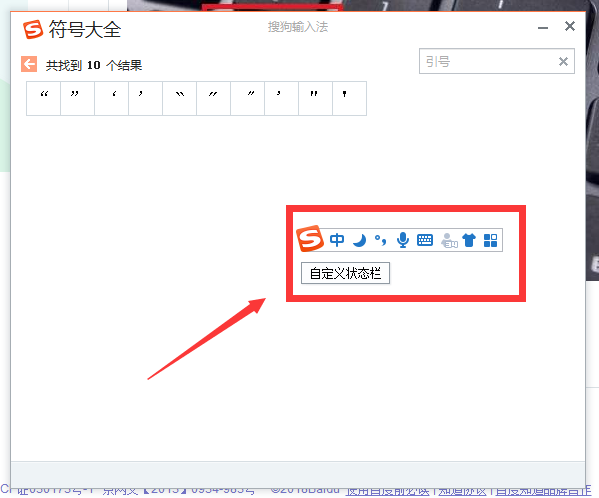Select the reversed double prime symbol

[180, 98]
